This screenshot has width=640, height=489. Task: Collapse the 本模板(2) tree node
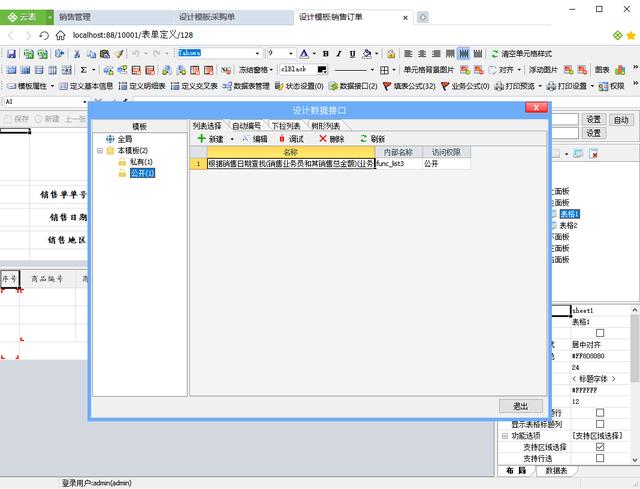100,150
